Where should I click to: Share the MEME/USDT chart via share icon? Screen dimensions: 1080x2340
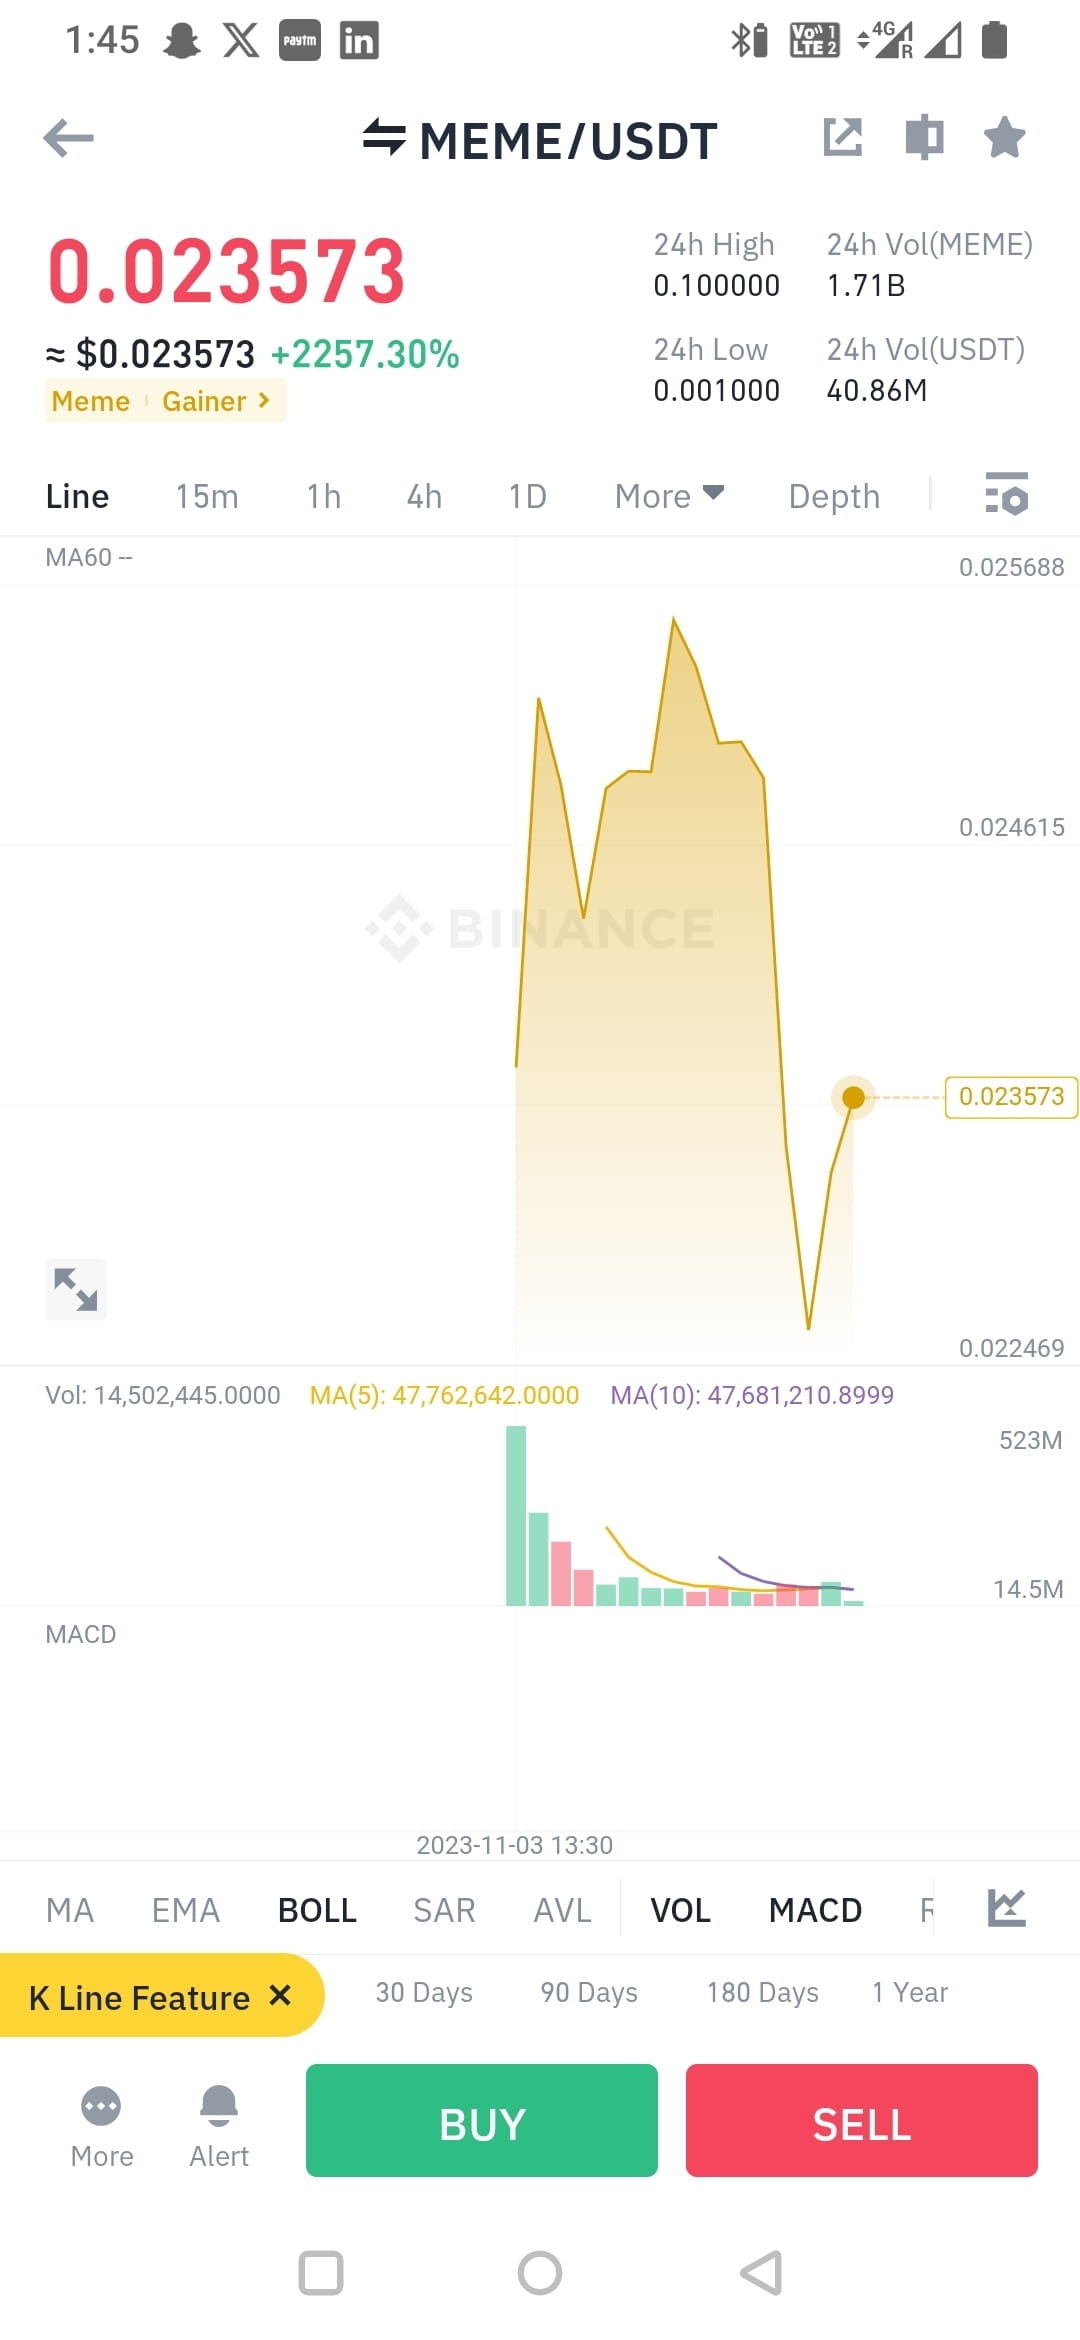(x=845, y=138)
